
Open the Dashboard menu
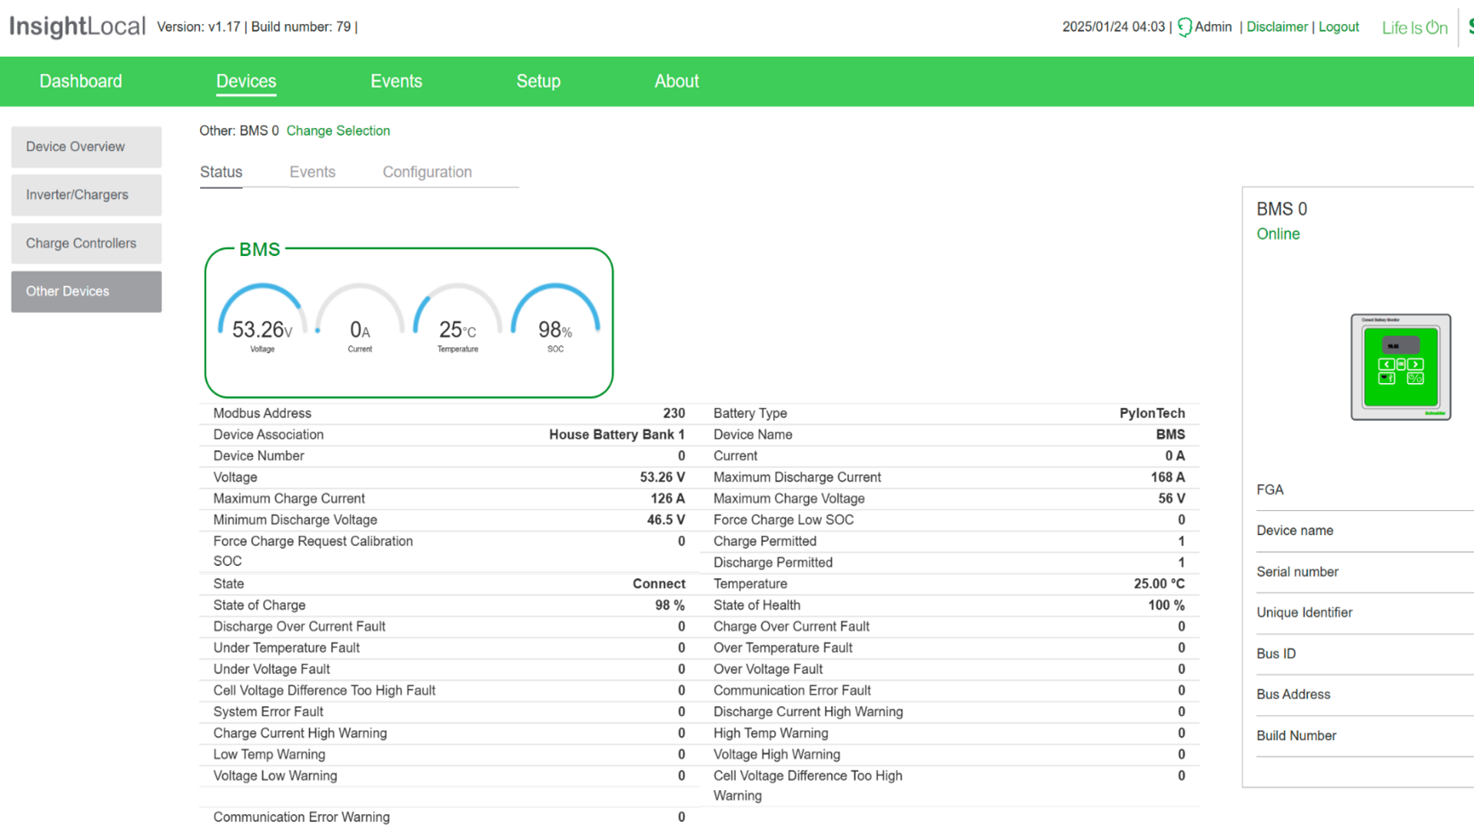tap(80, 81)
